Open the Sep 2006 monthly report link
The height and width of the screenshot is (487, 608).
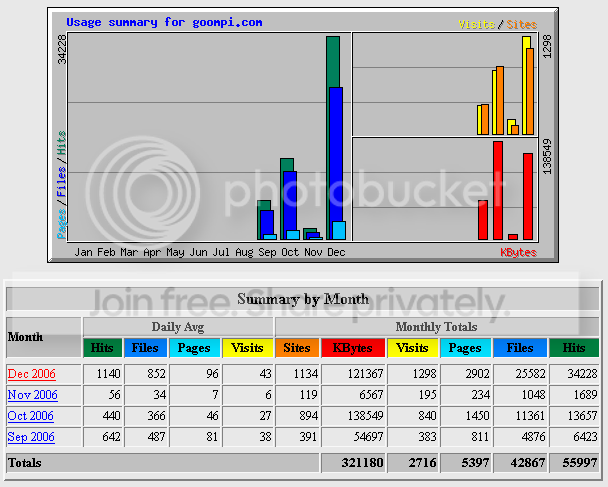coord(31,437)
